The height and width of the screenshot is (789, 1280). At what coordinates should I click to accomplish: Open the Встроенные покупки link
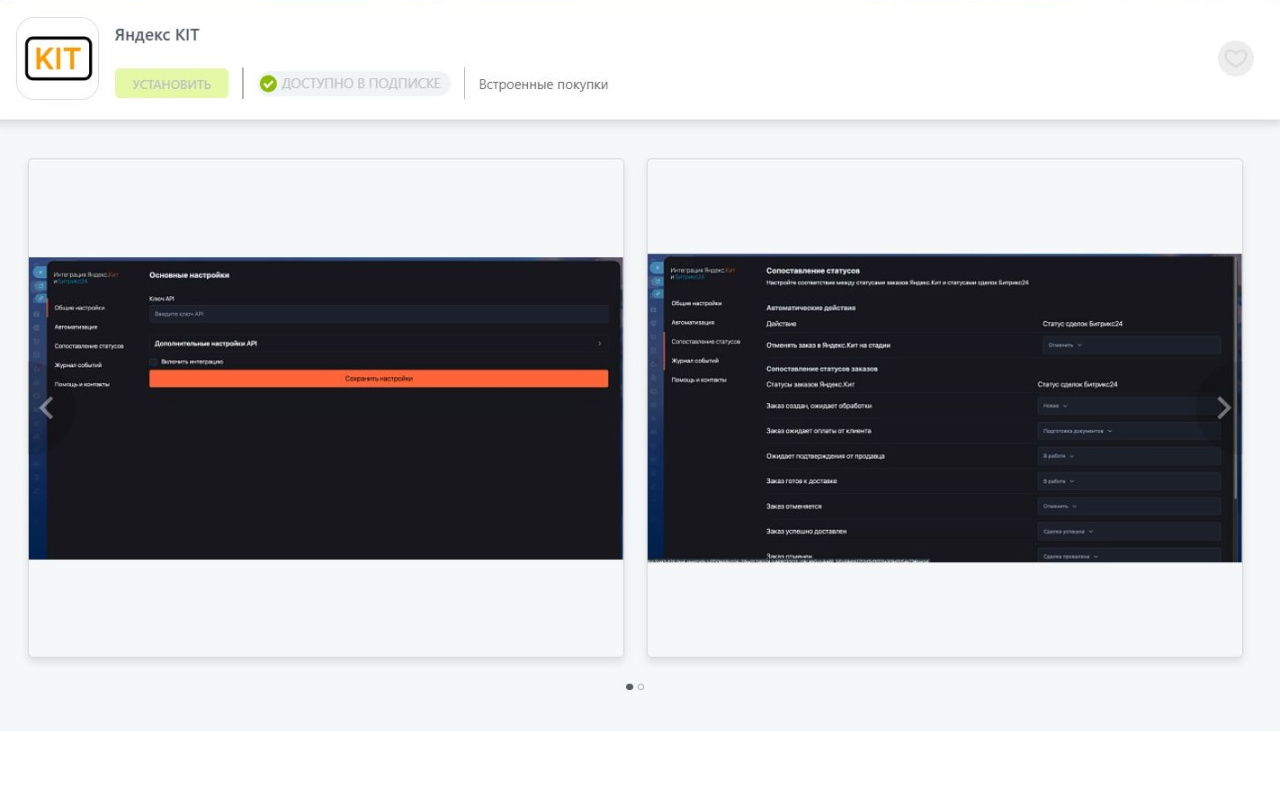click(543, 85)
